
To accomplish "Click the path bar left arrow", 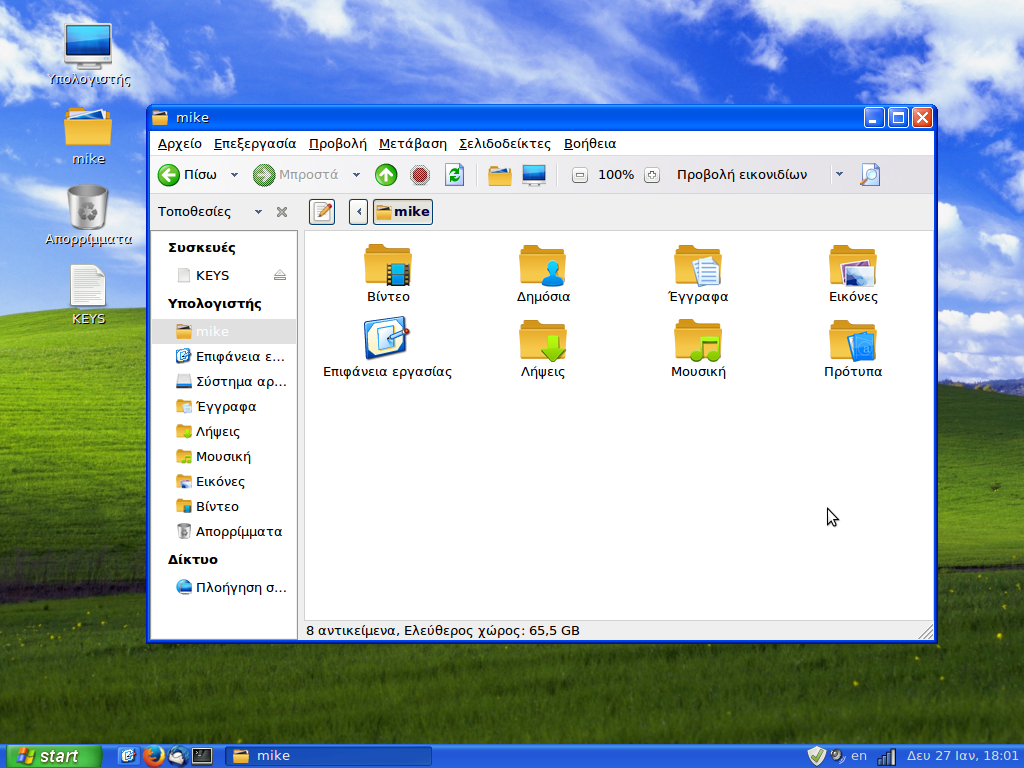I will (x=358, y=212).
